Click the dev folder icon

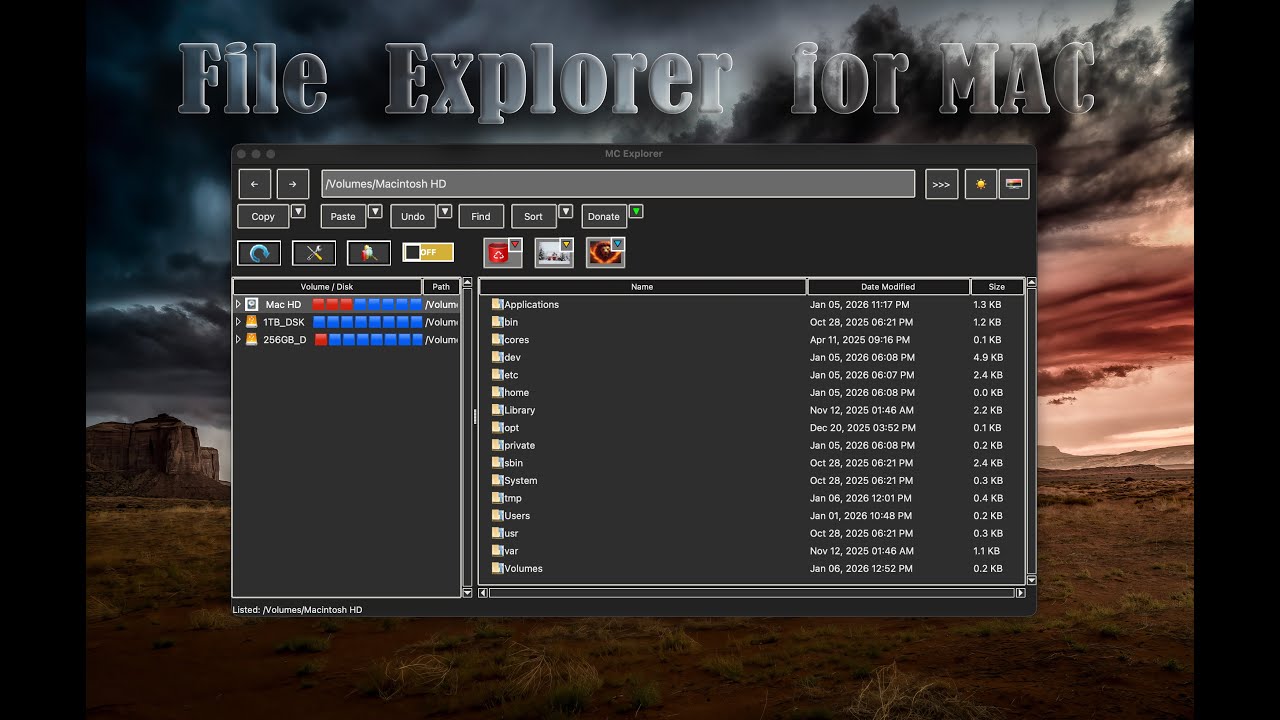[497, 357]
